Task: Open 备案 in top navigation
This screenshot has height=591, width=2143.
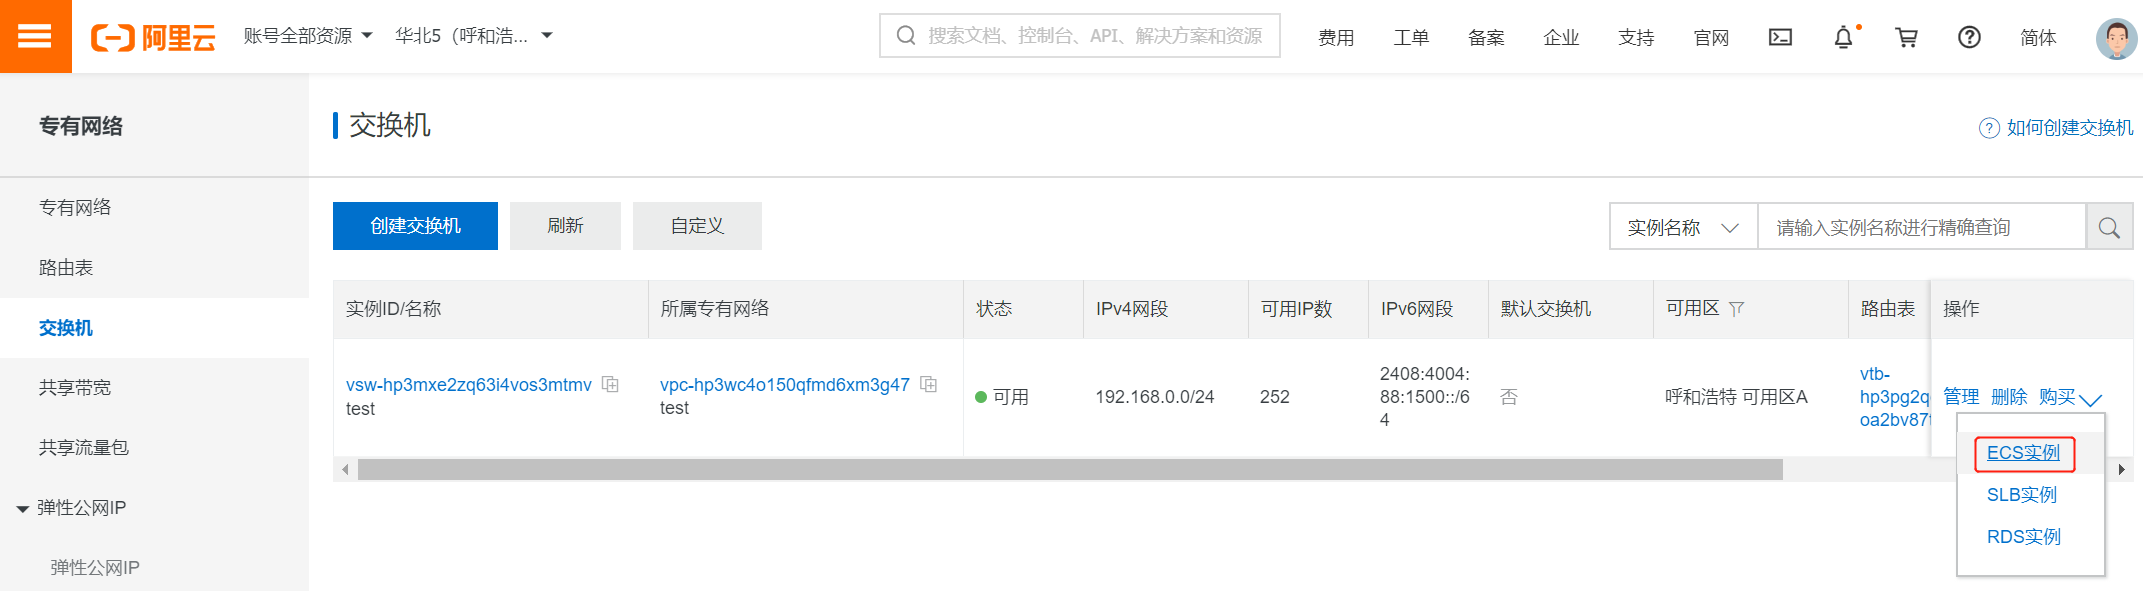Action: click(x=1486, y=38)
